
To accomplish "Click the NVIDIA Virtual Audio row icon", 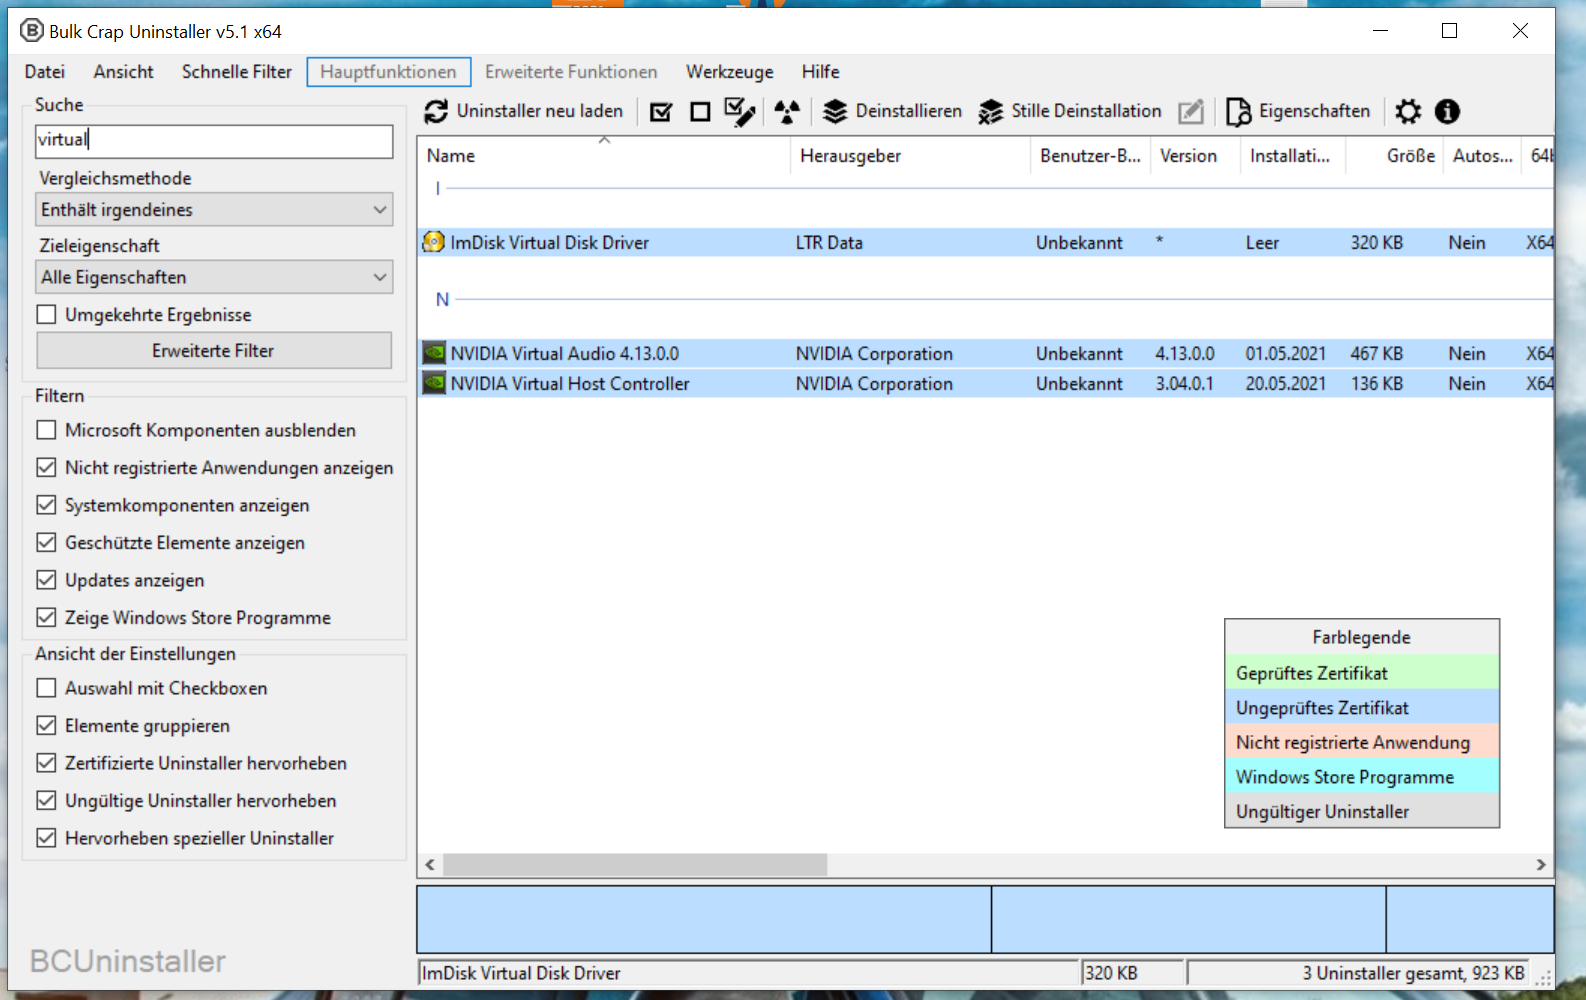I will pos(433,353).
